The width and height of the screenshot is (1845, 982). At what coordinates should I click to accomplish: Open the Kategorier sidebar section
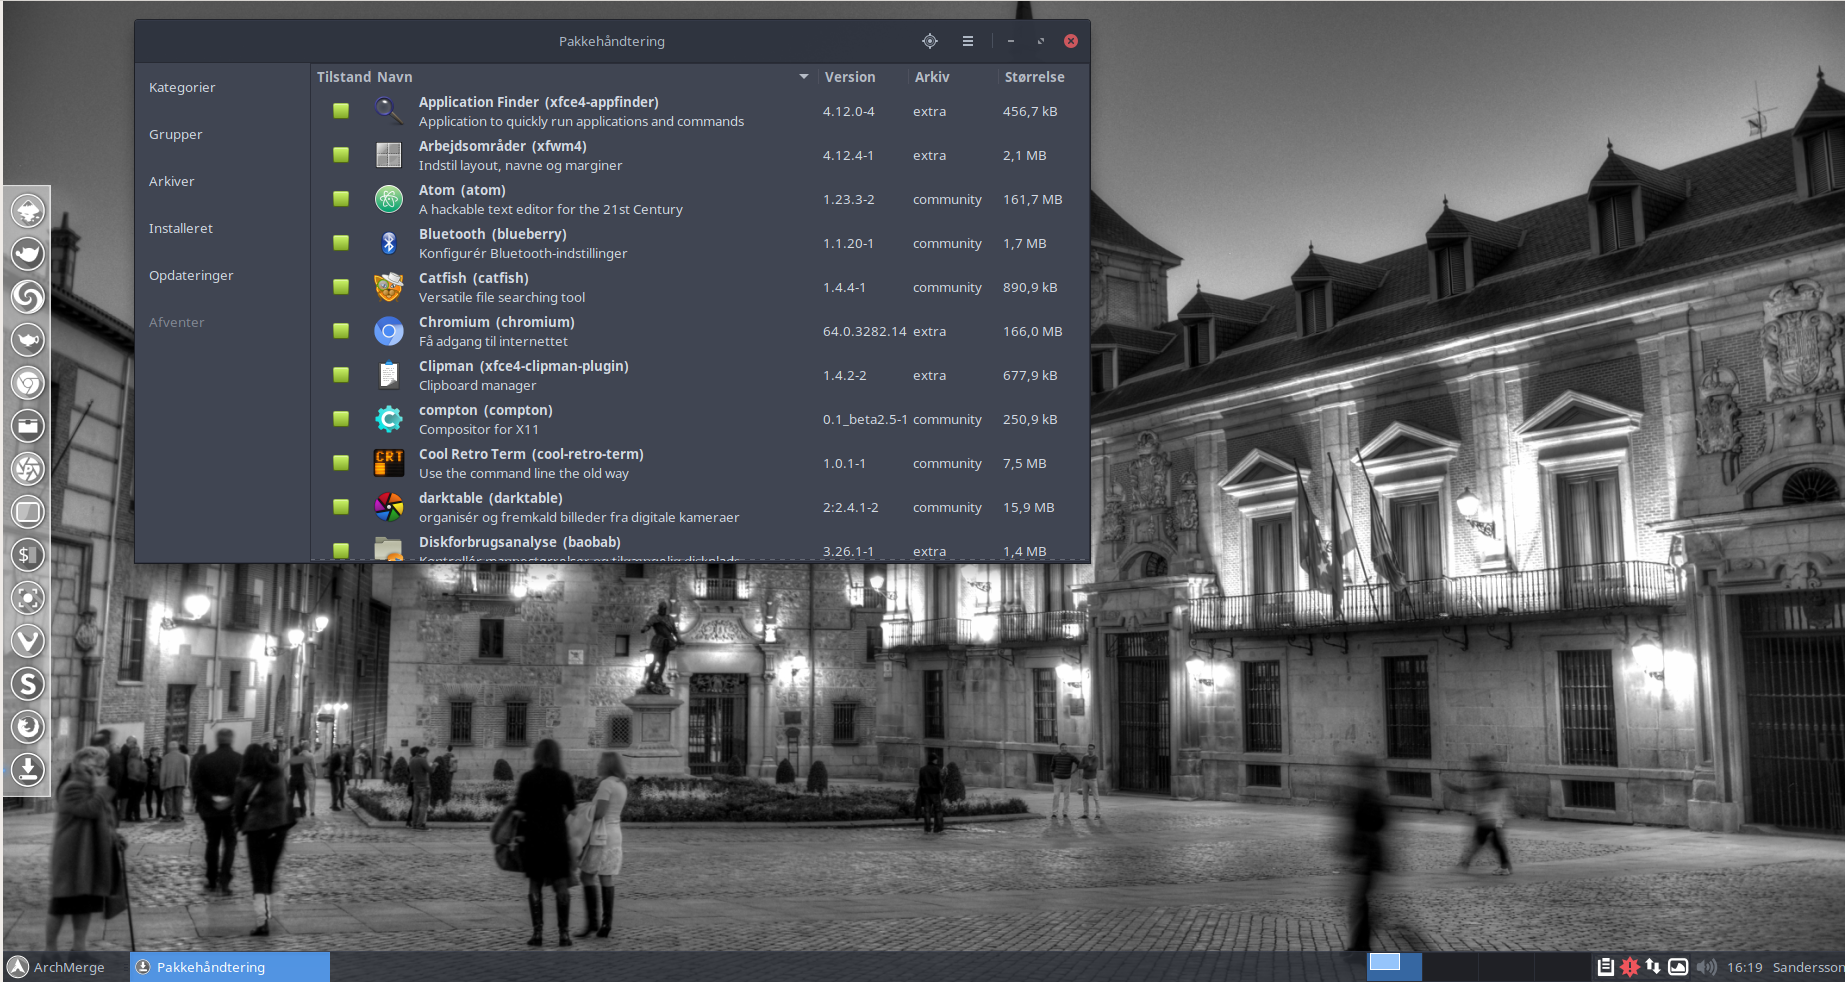click(x=182, y=88)
